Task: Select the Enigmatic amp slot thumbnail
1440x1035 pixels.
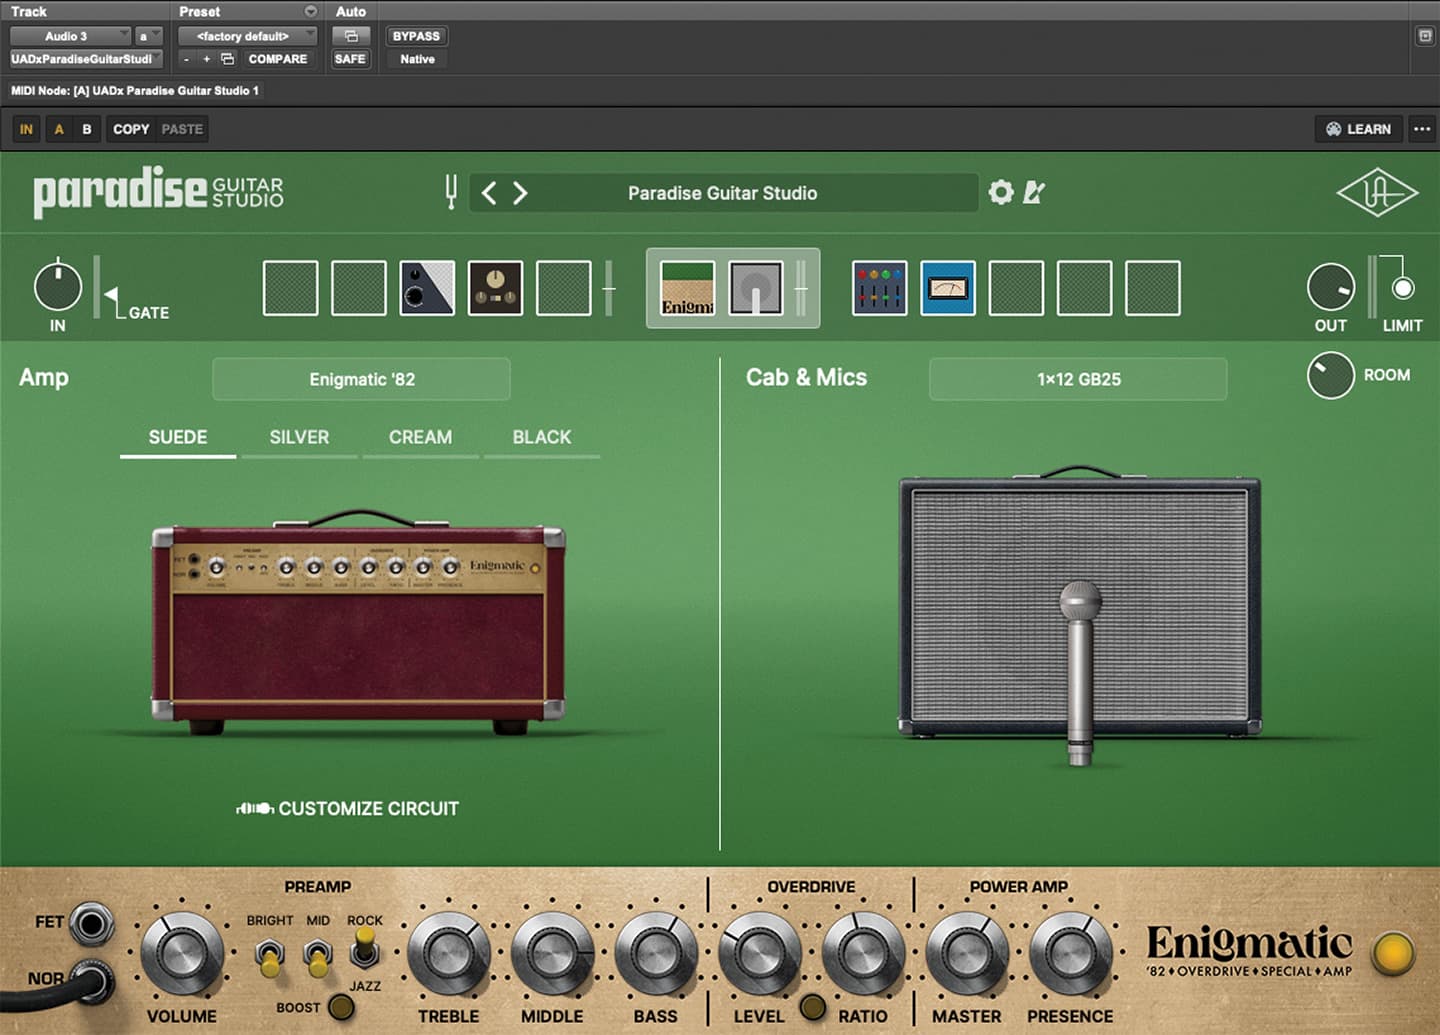Action: point(688,288)
